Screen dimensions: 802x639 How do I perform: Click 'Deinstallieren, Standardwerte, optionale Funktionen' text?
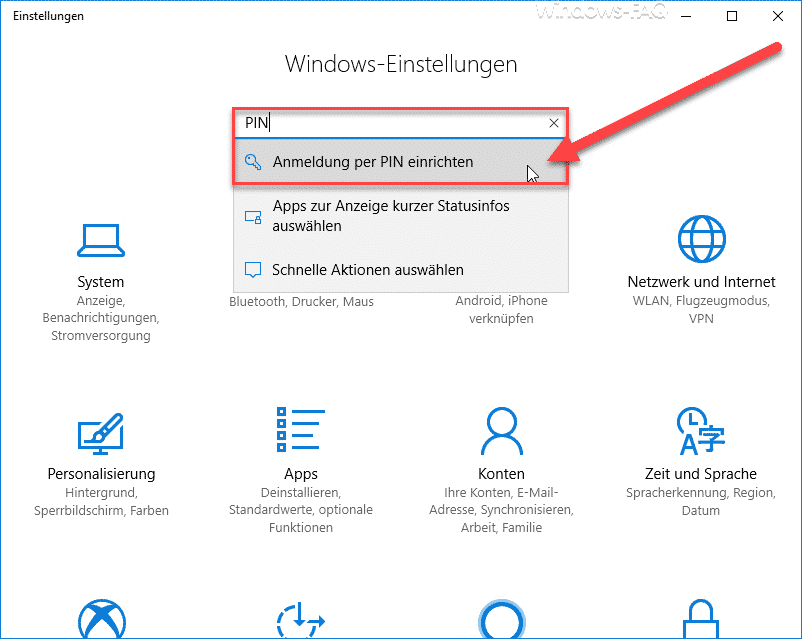point(301,510)
